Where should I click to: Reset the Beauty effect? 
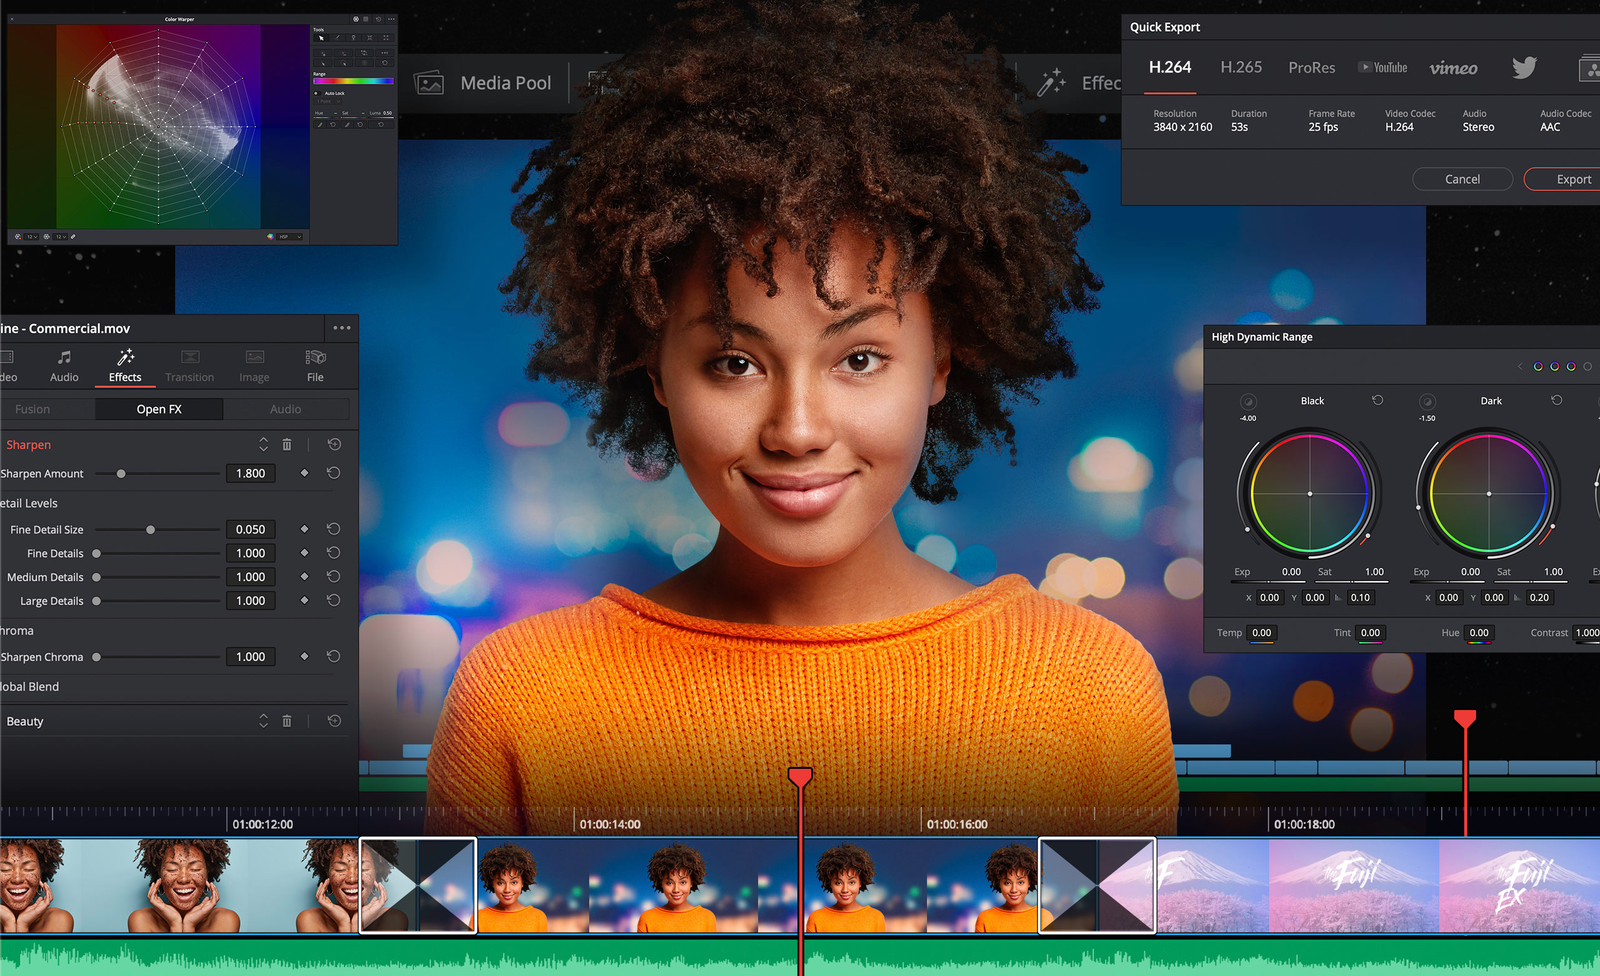pyautogui.click(x=334, y=721)
